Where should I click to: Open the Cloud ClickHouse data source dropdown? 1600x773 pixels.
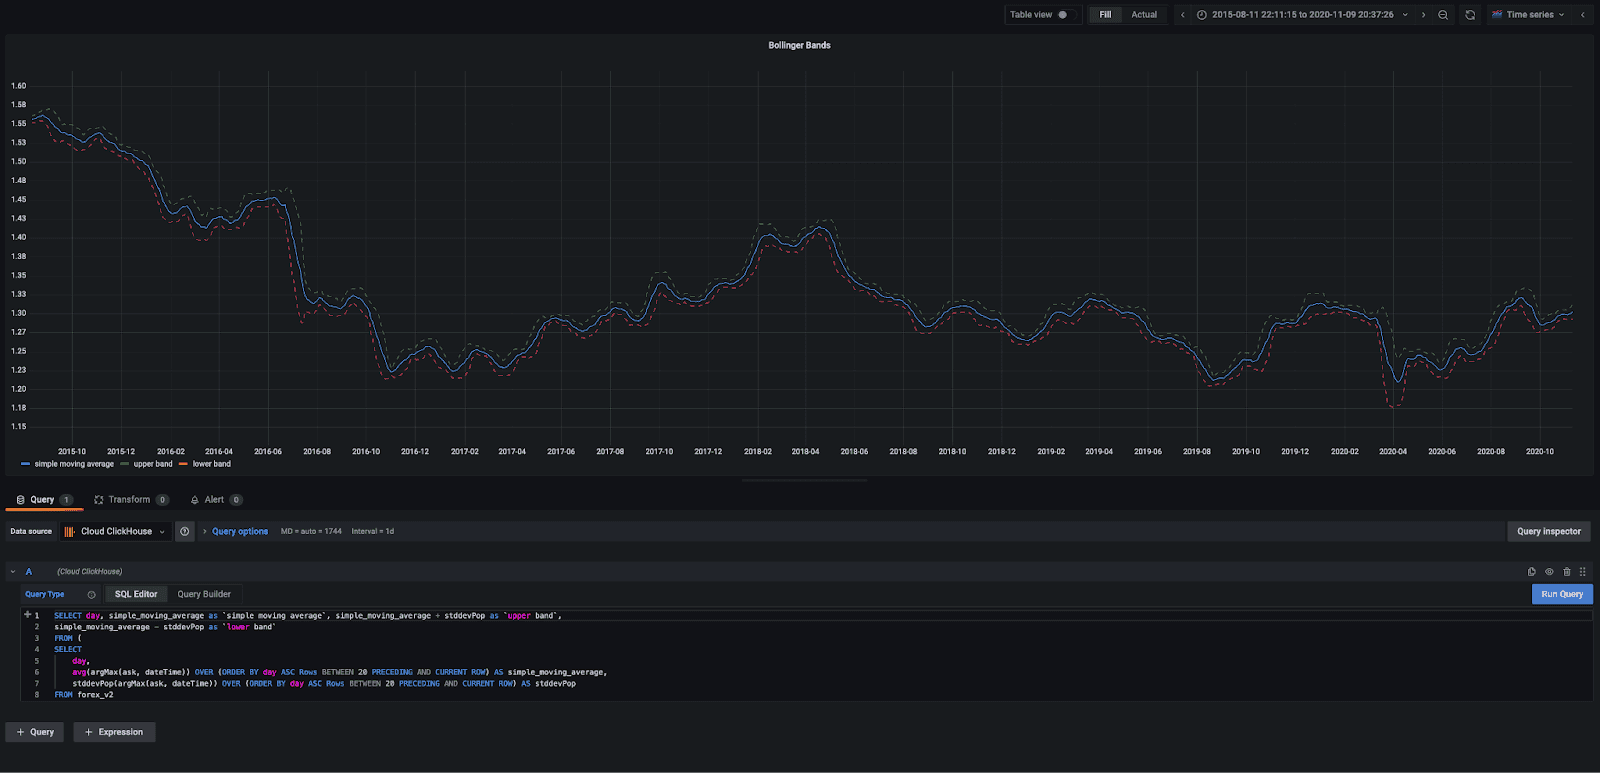[115, 532]
